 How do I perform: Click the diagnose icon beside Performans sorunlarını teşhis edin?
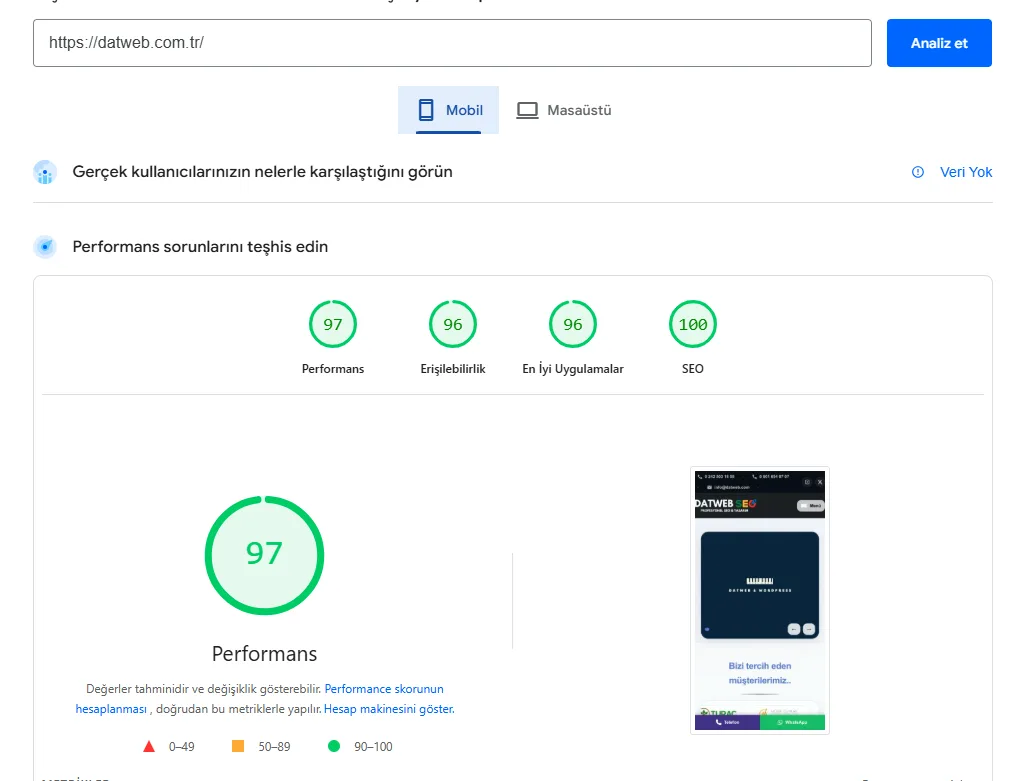[44, 246]
